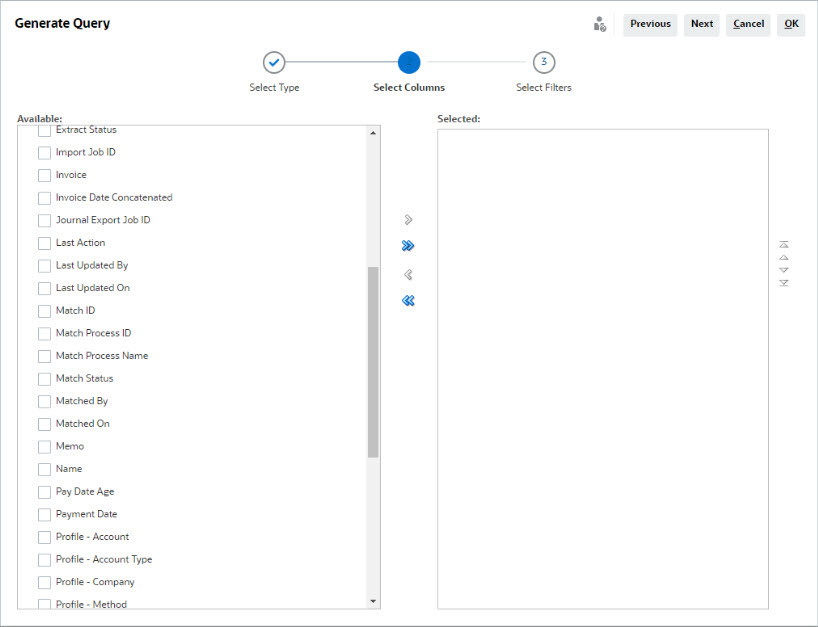The width and height of the screenshot is (818, 627).
Task: Check Journal Export Job ID checkbox
Action: tap(44, 221)
